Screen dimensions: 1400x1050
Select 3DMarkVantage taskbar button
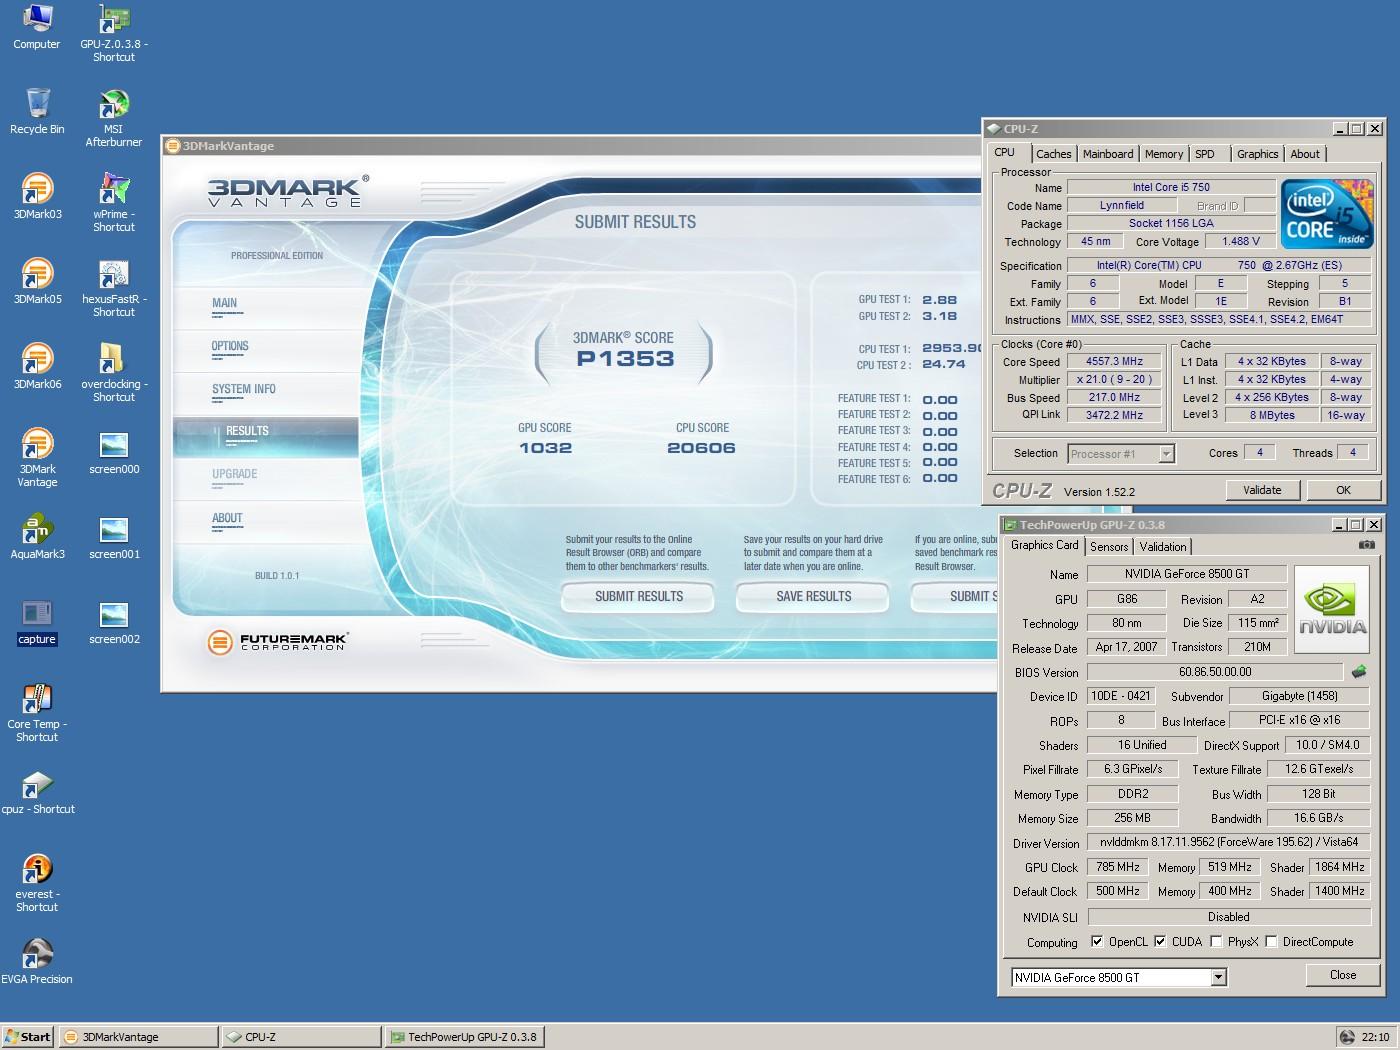click(x=138, y=1037)
